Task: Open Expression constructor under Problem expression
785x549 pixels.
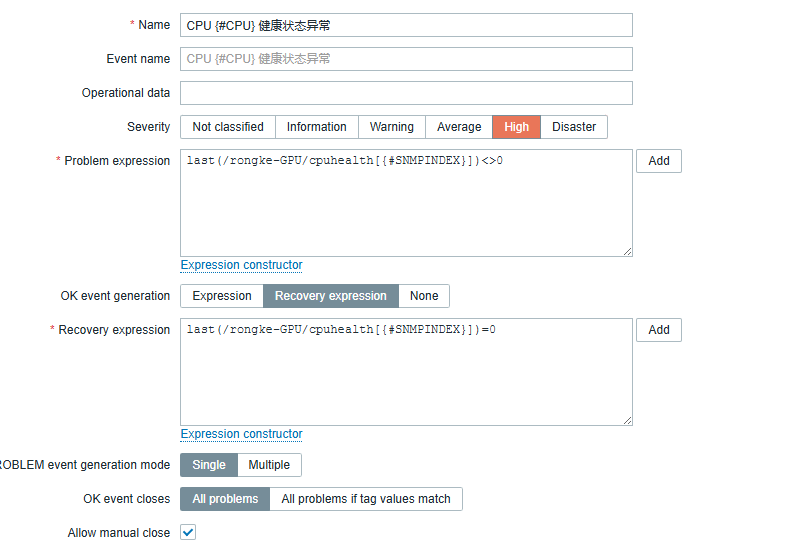Action: click(x=241, y=265)
